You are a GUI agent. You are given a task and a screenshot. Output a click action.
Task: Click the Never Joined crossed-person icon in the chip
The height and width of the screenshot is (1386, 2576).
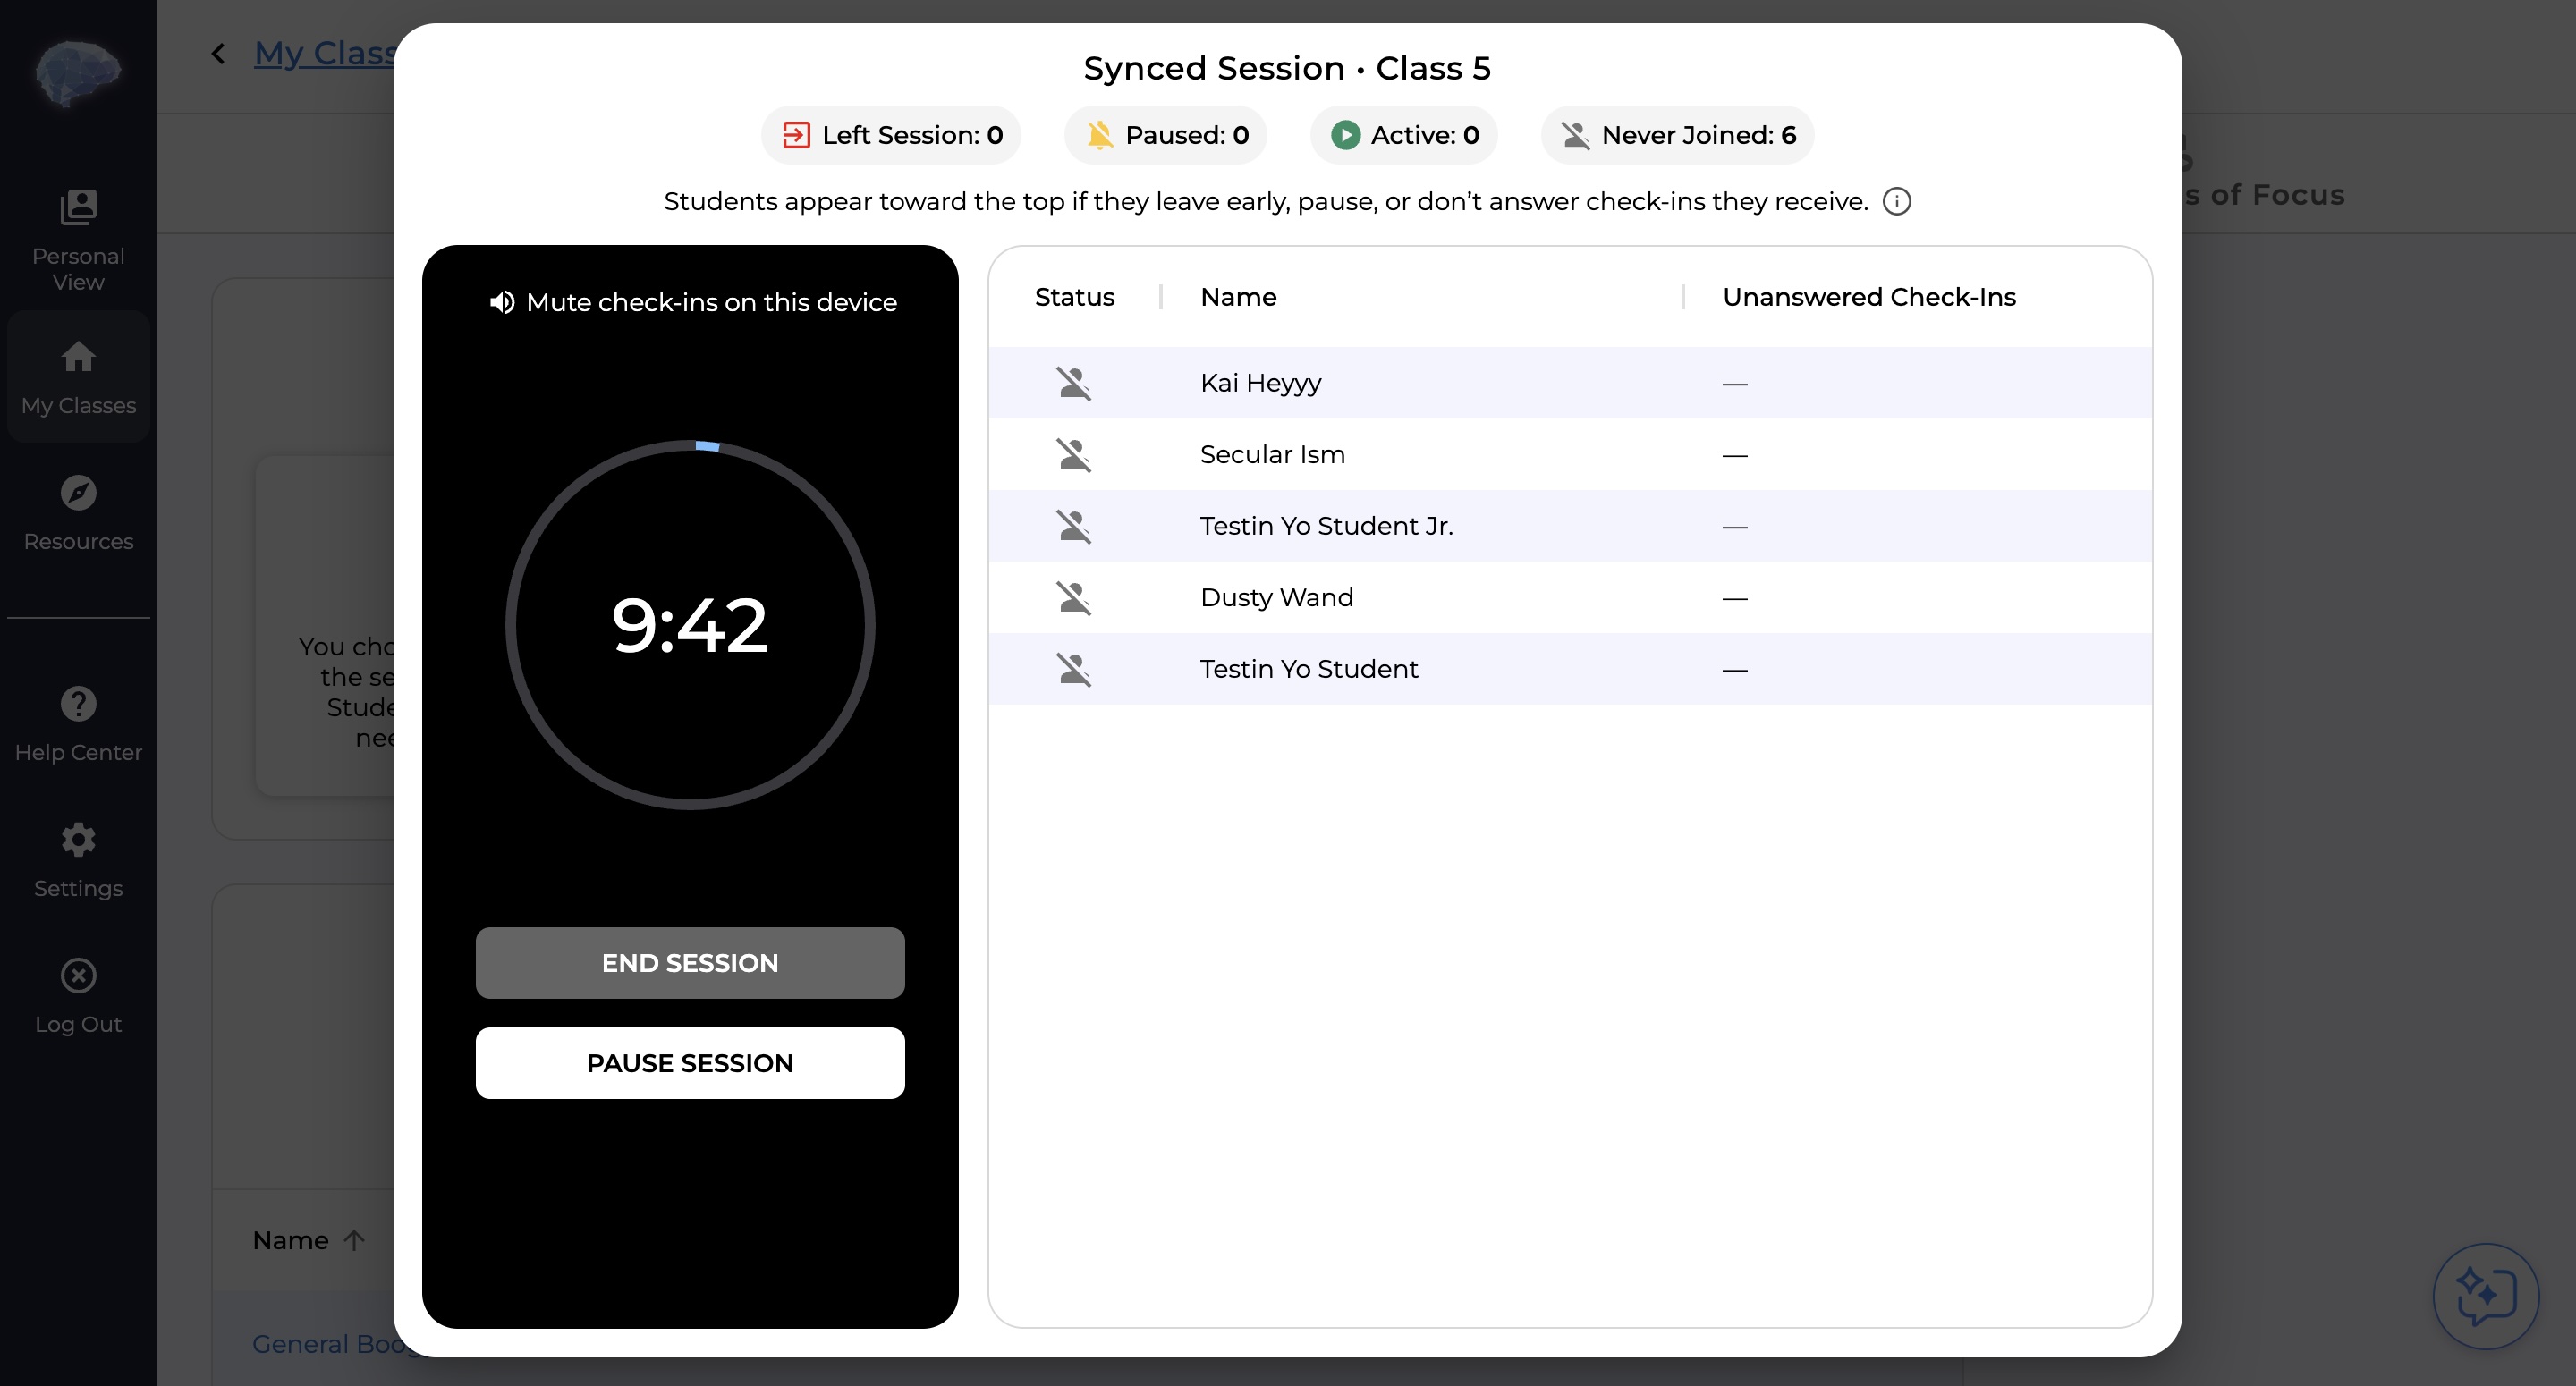pyautogui.click(x=1576, y=135)
